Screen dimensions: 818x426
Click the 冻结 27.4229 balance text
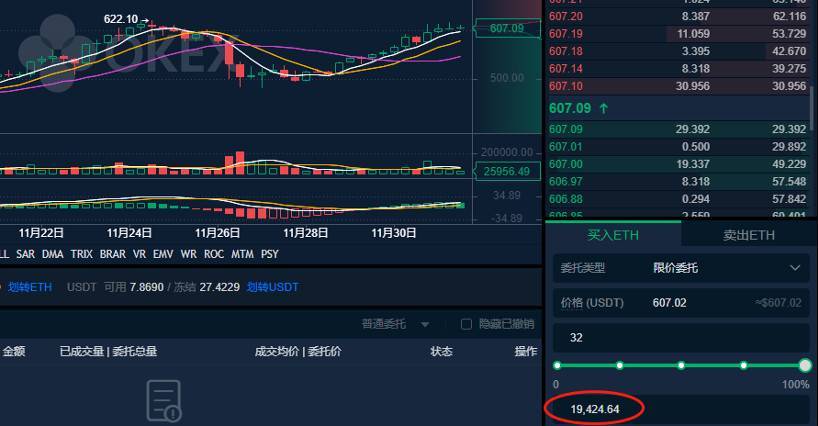pos(207,287)
